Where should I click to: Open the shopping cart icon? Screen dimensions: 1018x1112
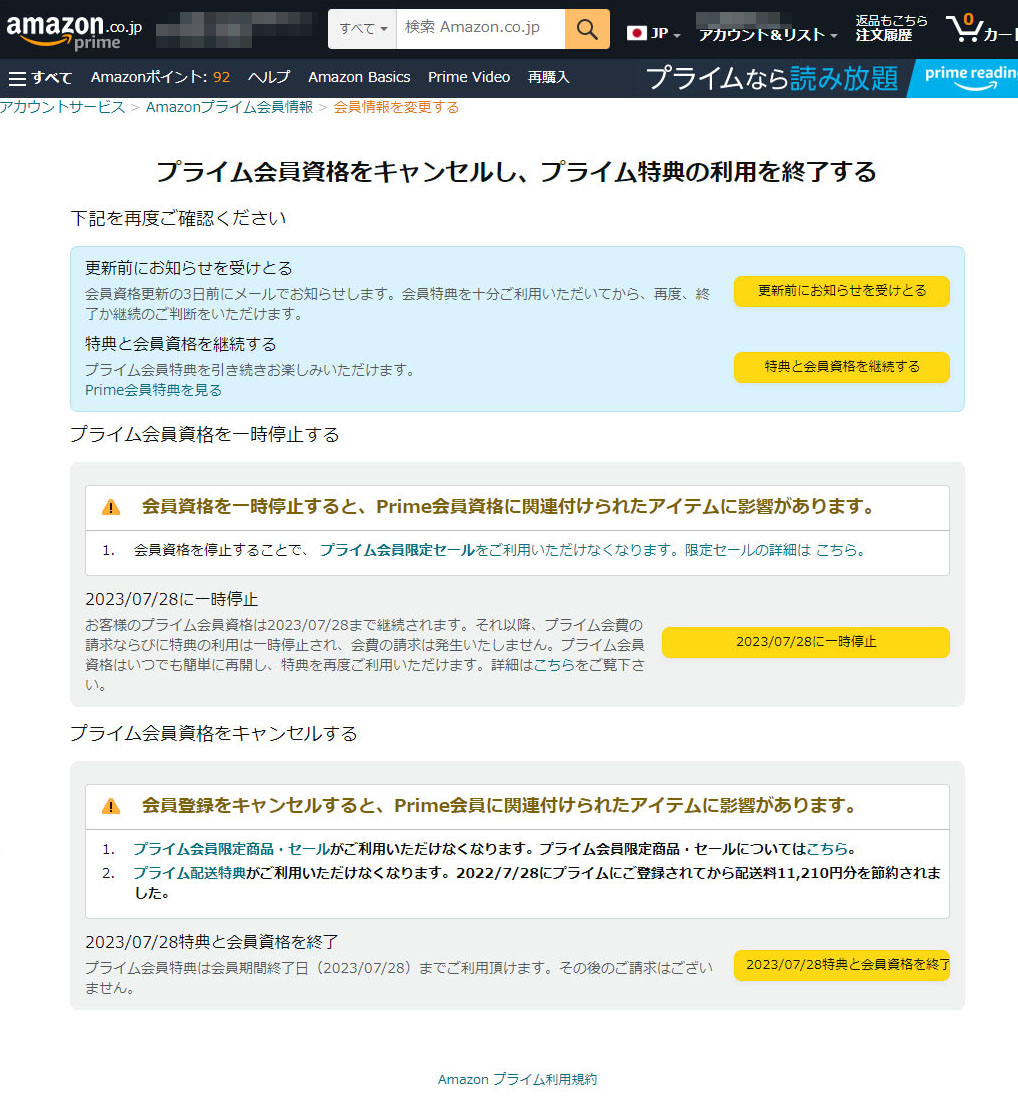(965, 28)
